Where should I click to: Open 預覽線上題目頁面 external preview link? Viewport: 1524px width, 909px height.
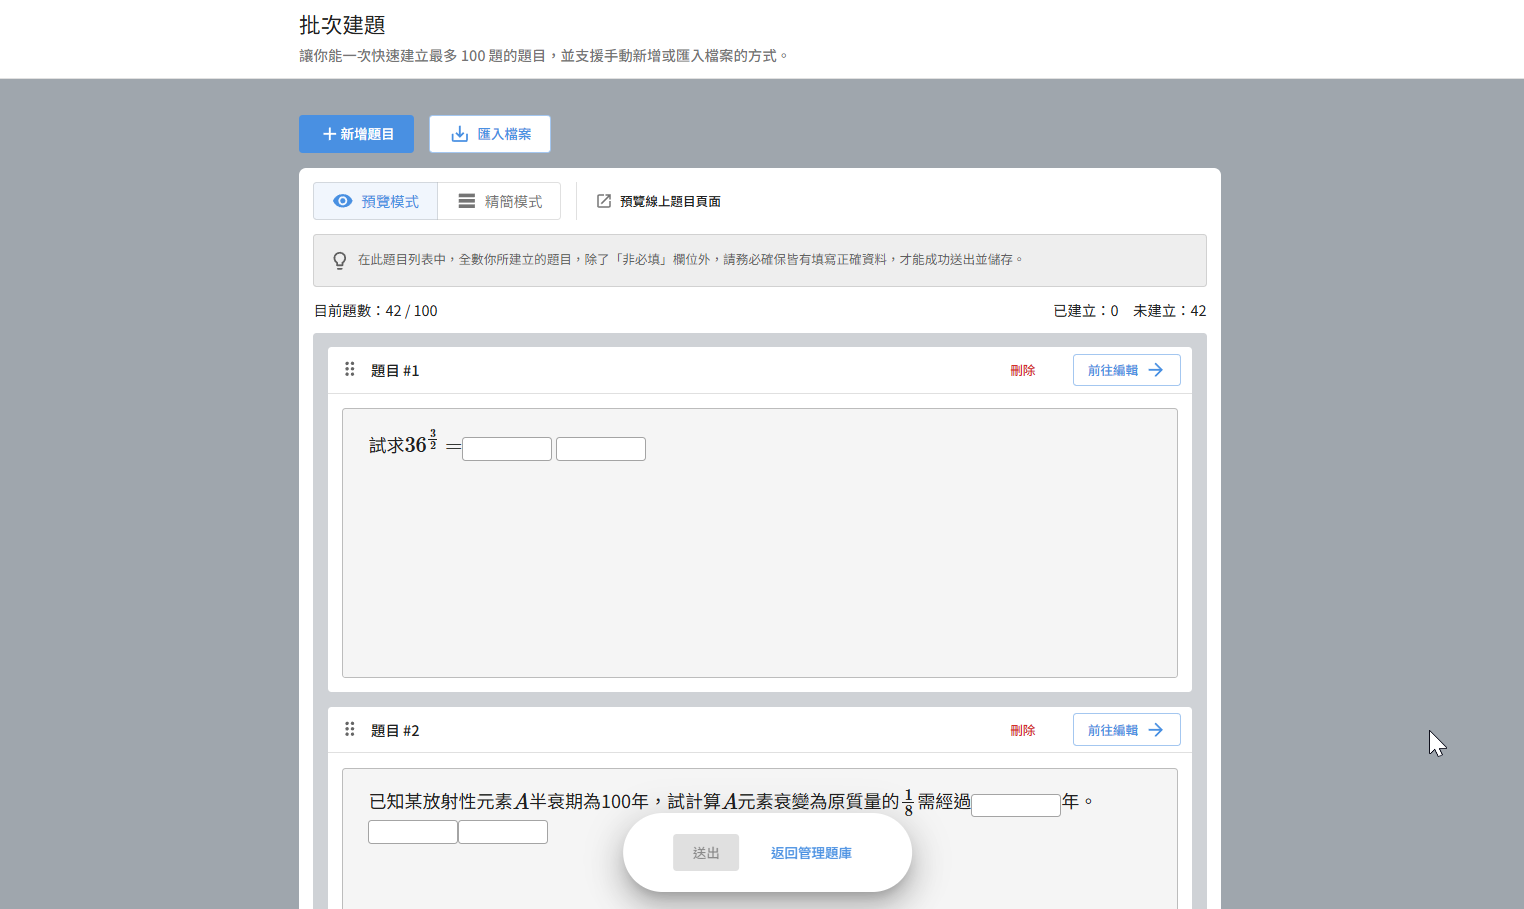669,201
